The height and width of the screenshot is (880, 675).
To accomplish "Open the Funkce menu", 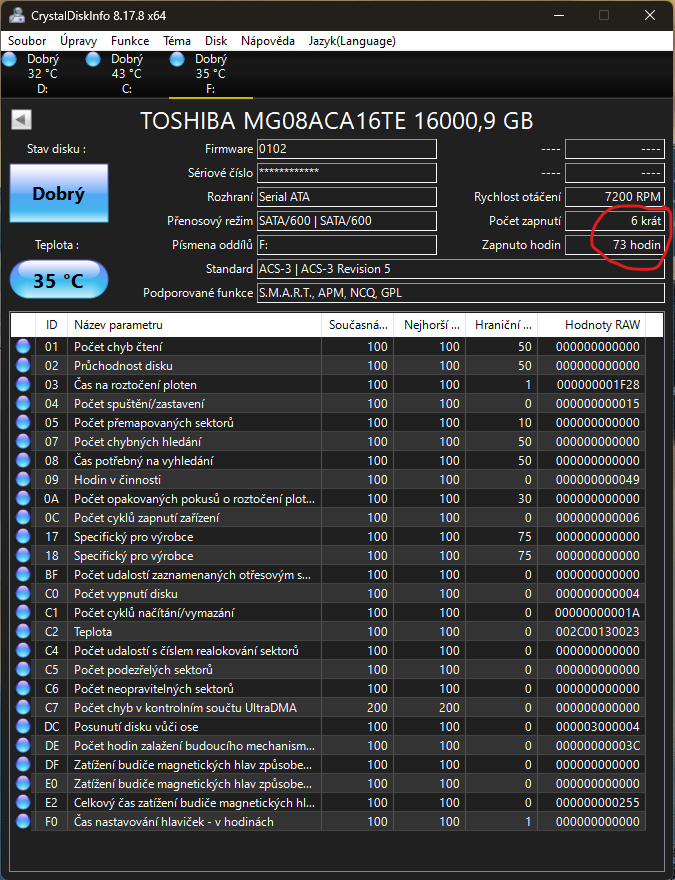I will pyautogui.click(x=130, y=41).
